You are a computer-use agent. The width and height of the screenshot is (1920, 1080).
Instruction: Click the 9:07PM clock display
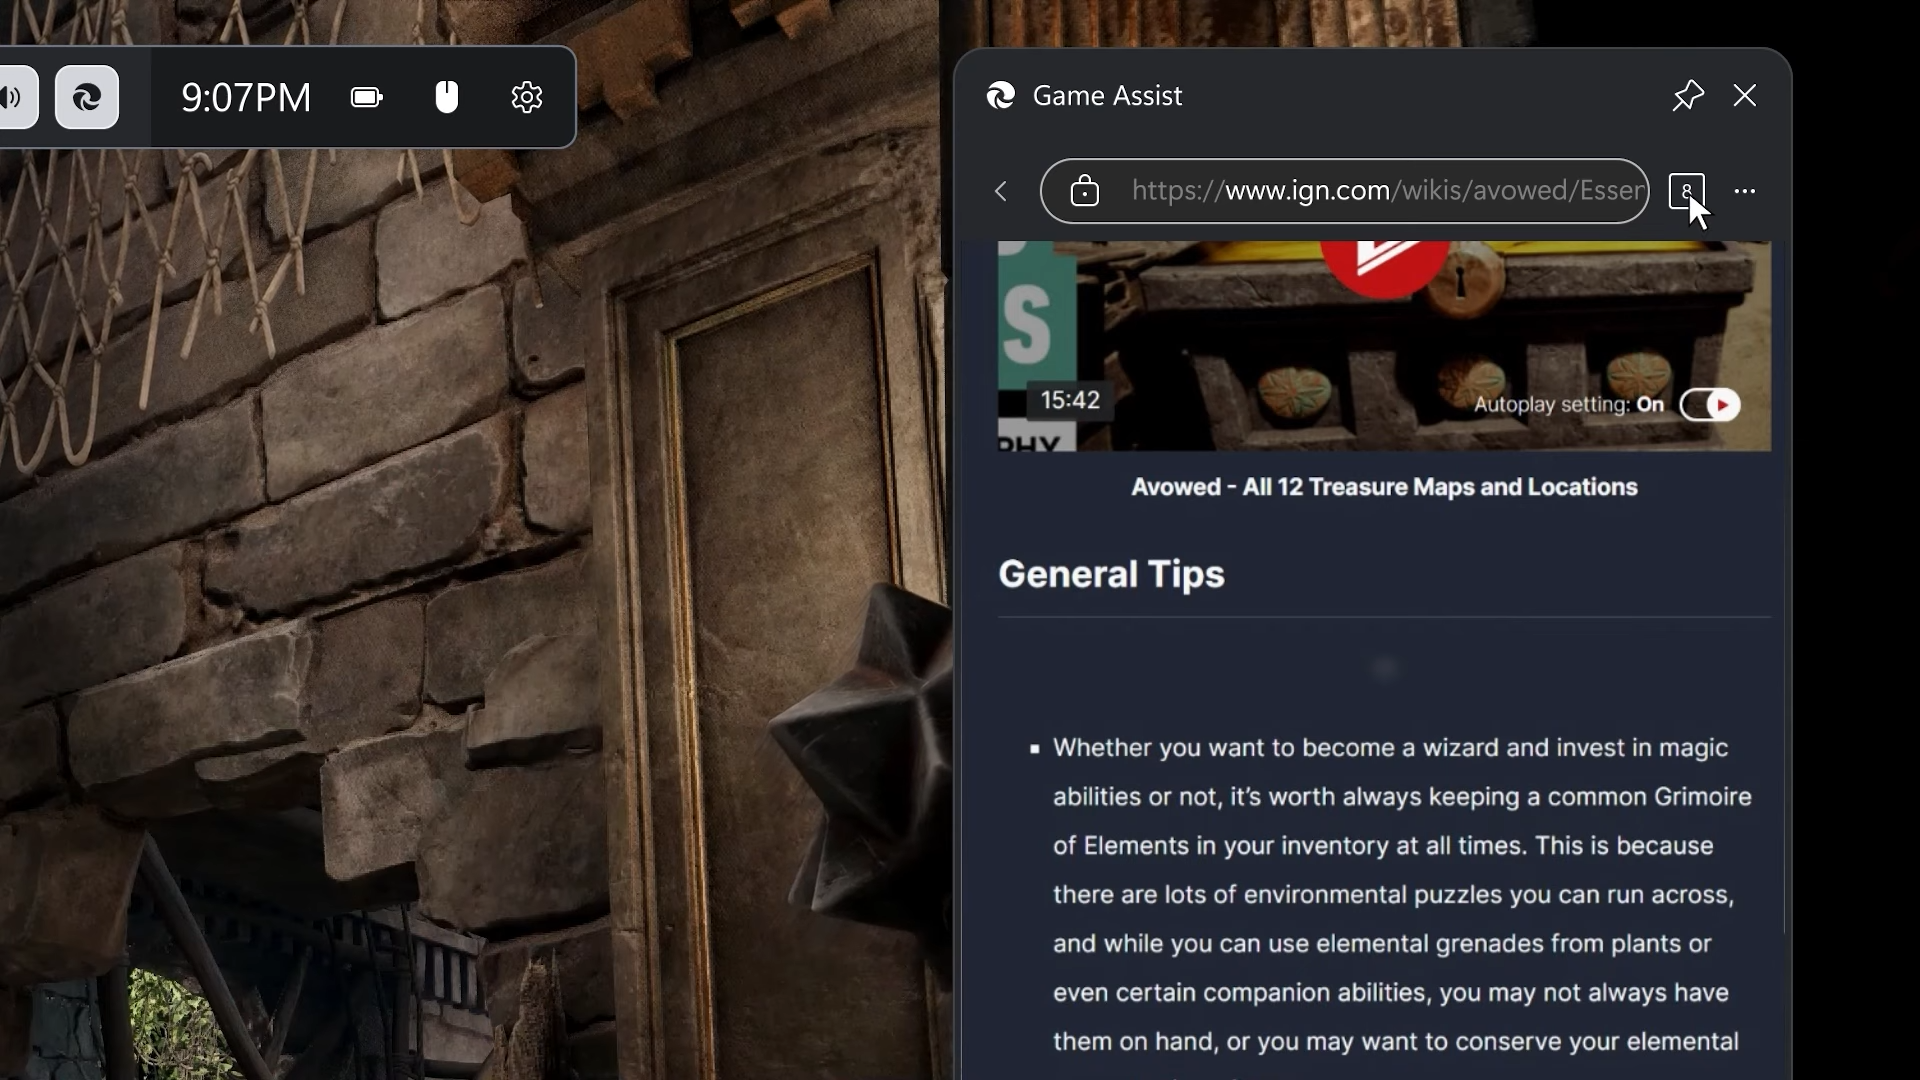click(x=246, y=97)
